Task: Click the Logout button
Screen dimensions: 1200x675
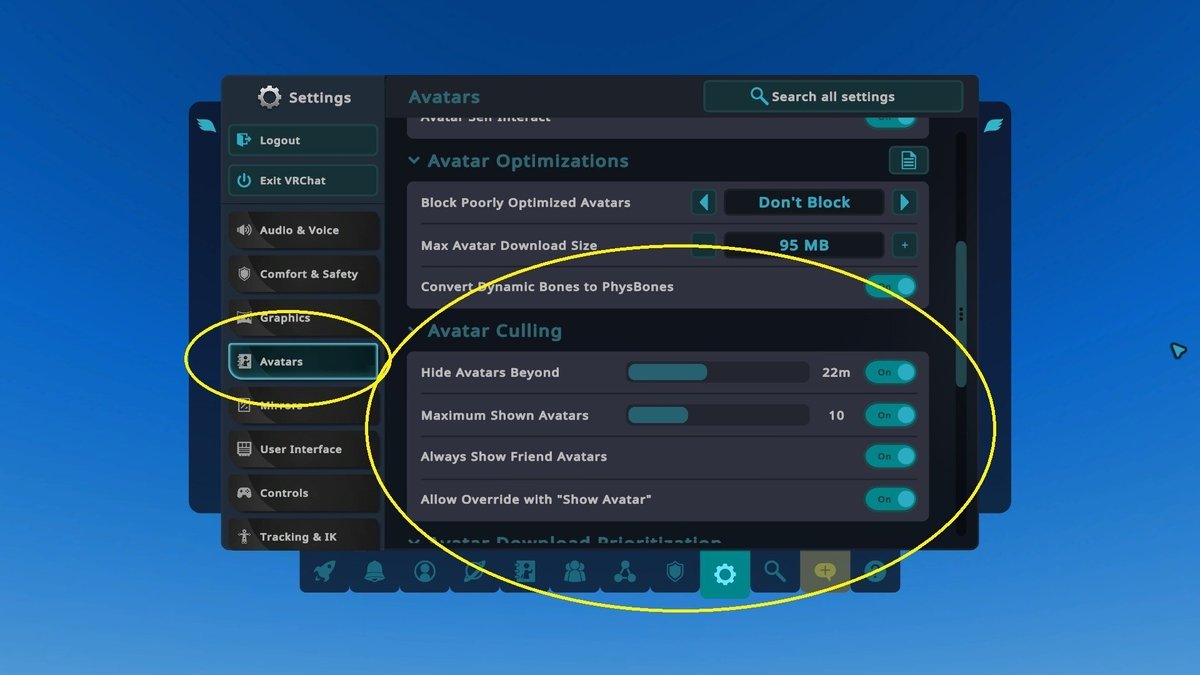Action: click(x=303, y=140)
